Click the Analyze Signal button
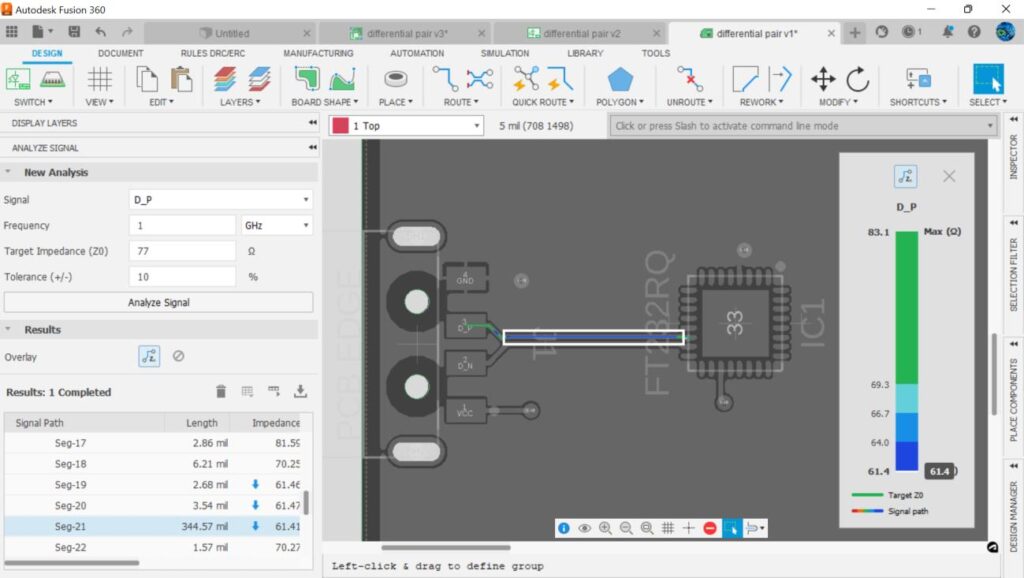Viewport: 1024px width, 578px height. coord(158,302)
